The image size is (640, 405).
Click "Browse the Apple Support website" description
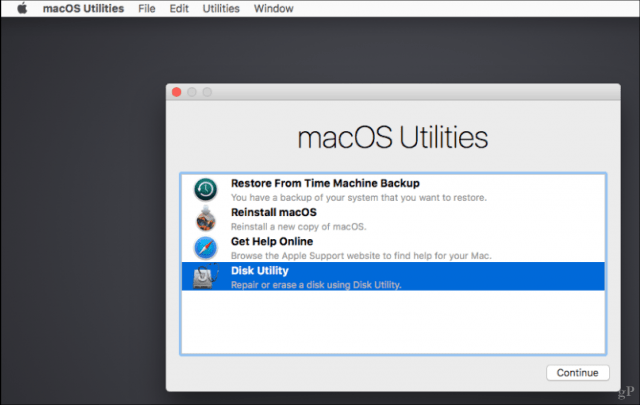[361, 256]
